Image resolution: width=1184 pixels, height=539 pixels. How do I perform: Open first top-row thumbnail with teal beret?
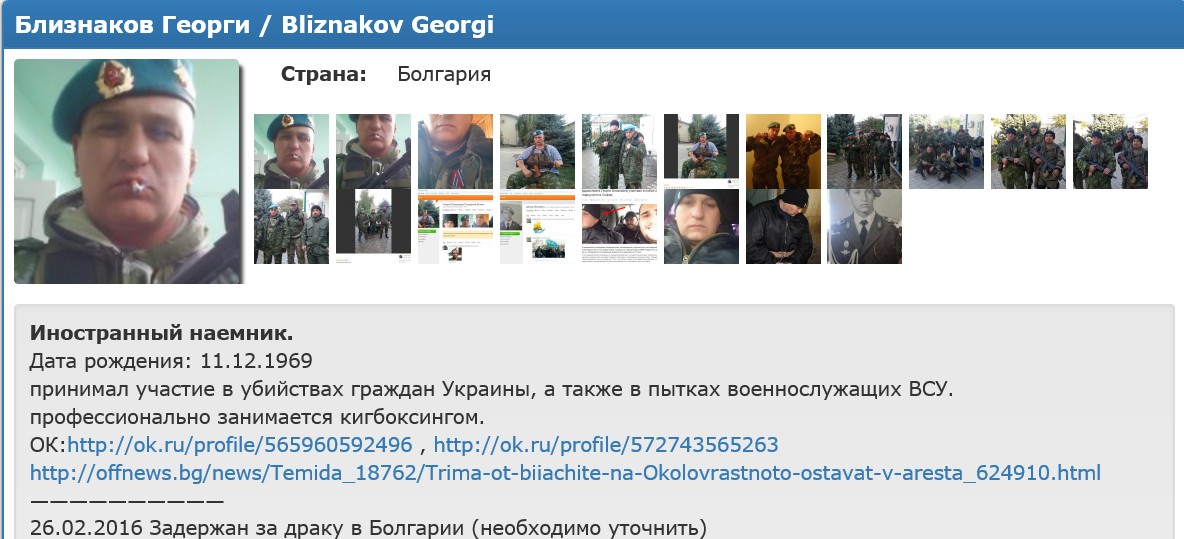291,151
